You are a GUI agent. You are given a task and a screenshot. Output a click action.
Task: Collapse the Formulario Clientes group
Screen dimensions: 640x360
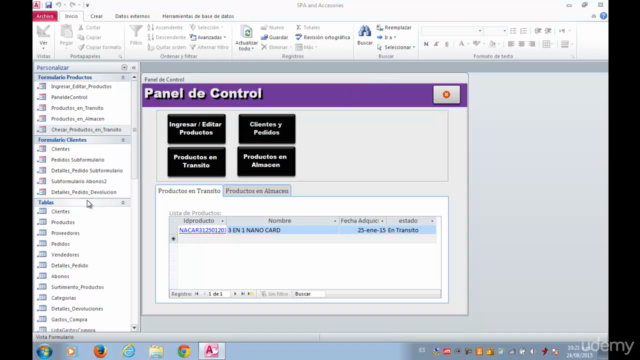123,140
